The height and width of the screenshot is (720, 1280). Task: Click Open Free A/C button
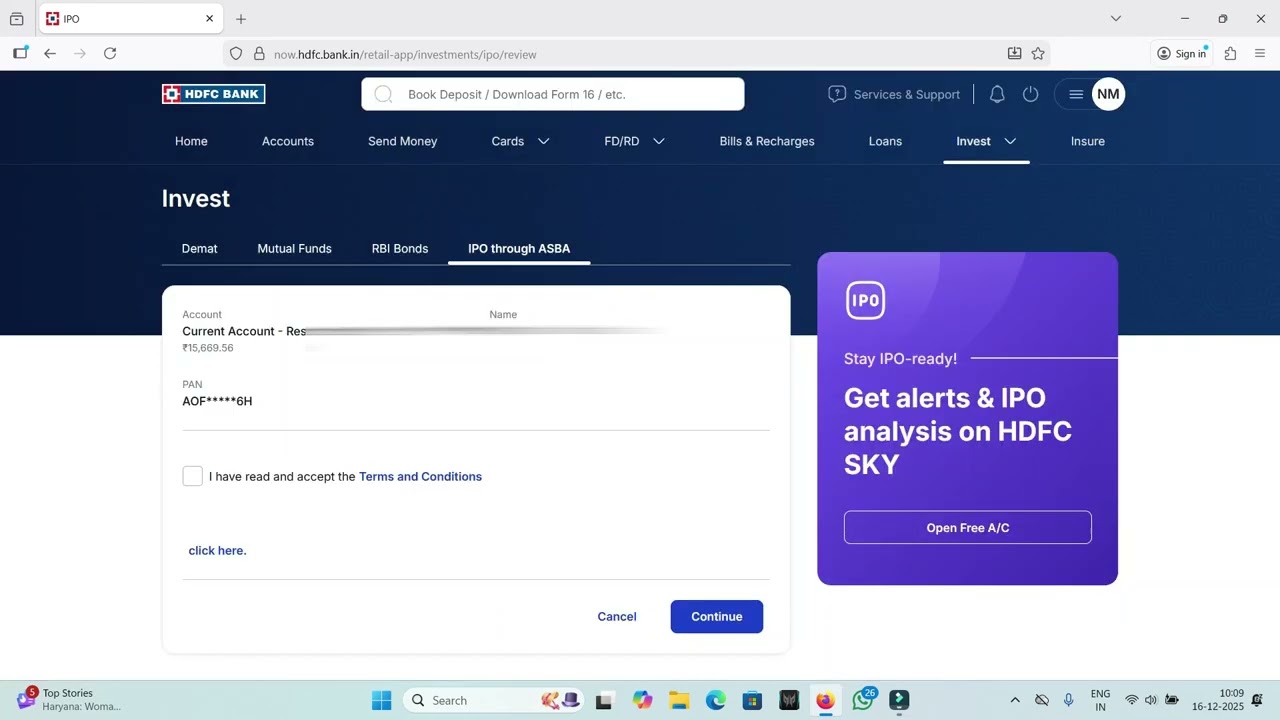coord(968,527)
